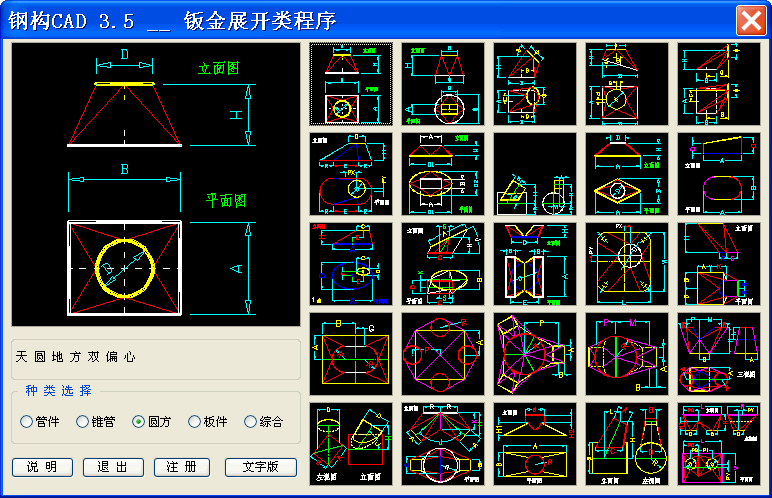The image size is (772, 498).
Task: Choose the 三视图 three-view thumbnail with red ellipse
Action: pyautogui.click(x=719, y=354)
